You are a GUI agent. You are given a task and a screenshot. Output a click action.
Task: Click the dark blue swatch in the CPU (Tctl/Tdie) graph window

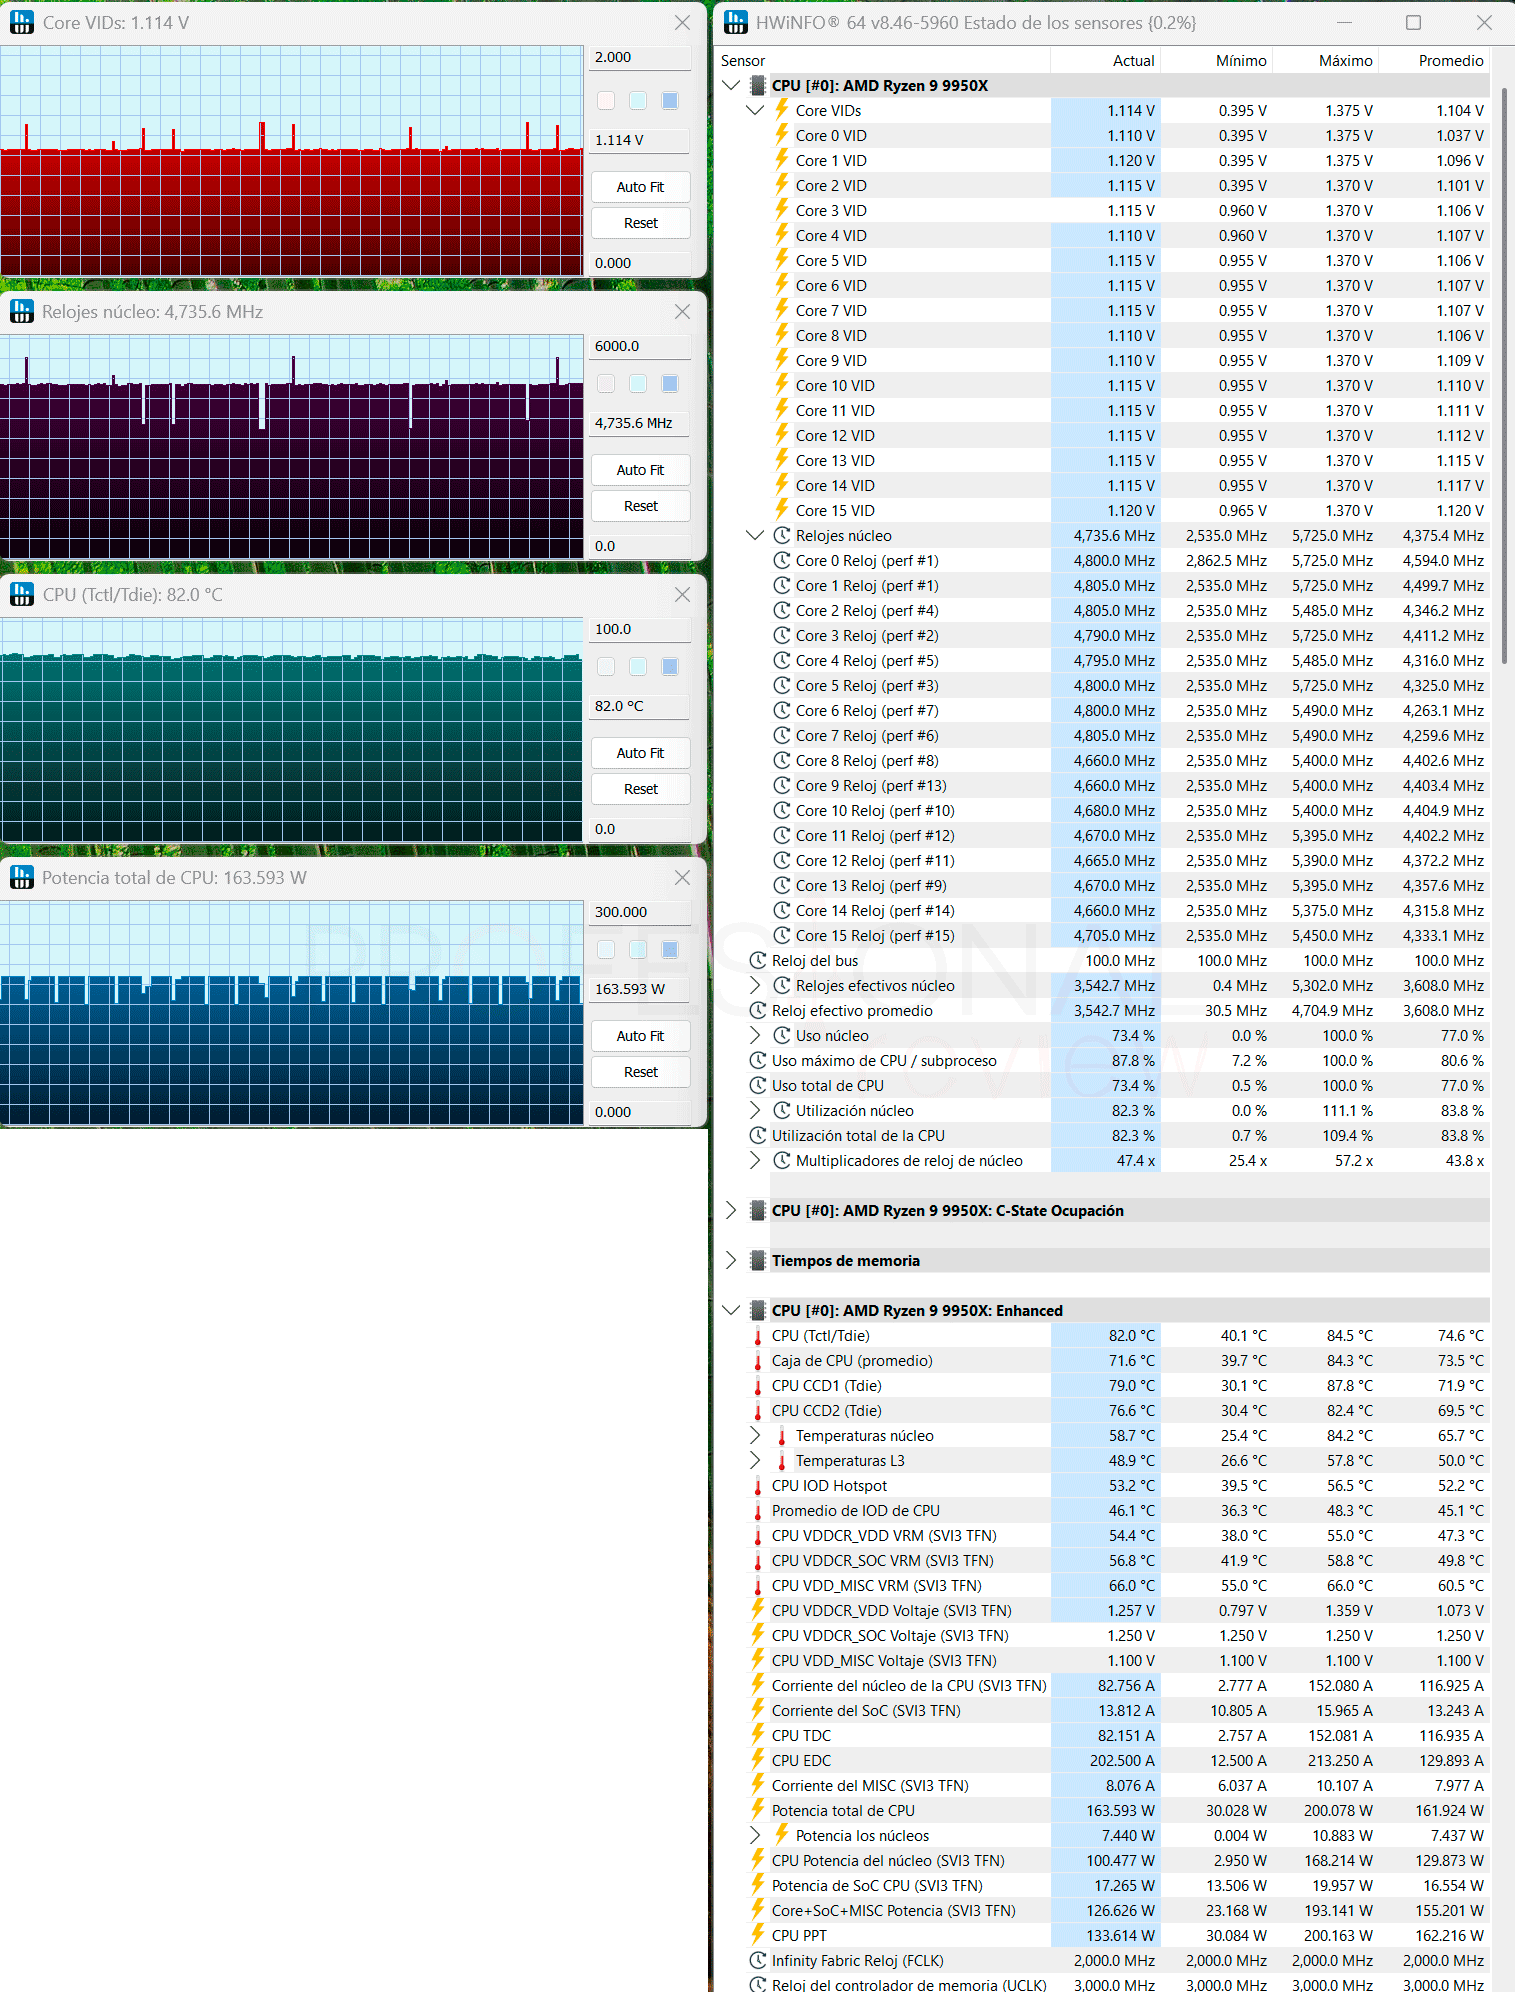670,666
